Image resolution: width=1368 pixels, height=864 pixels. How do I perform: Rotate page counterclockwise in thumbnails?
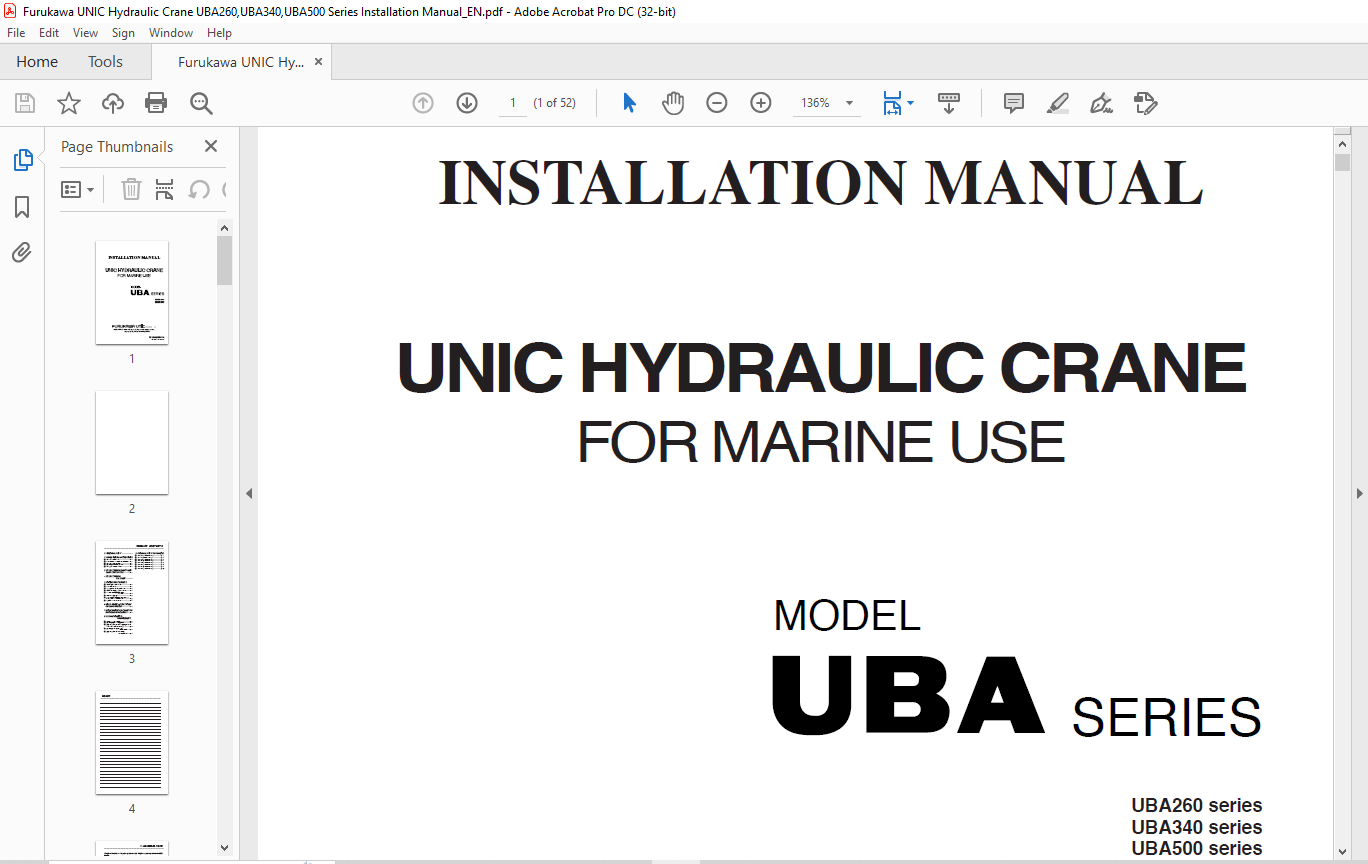pyautogui.click(x=199, y=189)
